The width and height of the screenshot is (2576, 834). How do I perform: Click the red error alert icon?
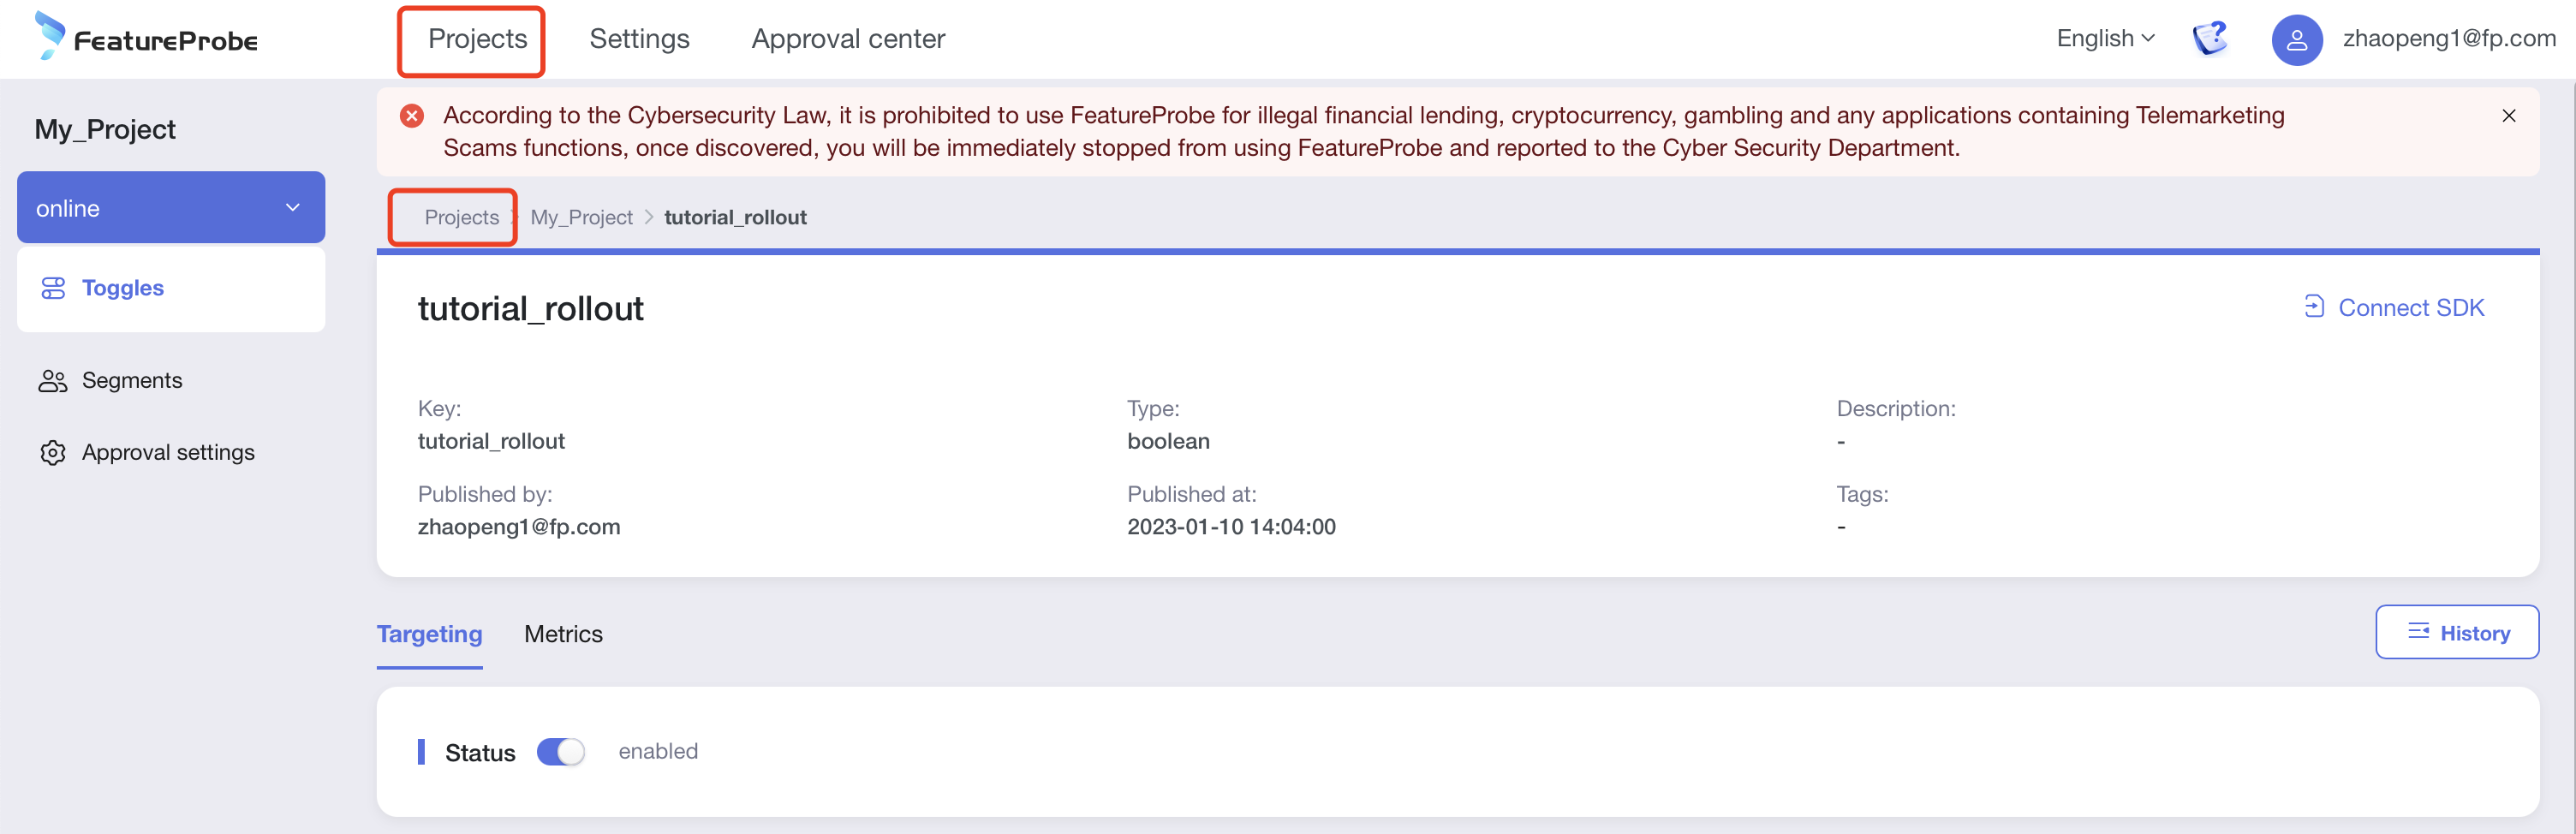tap(412, 116)
